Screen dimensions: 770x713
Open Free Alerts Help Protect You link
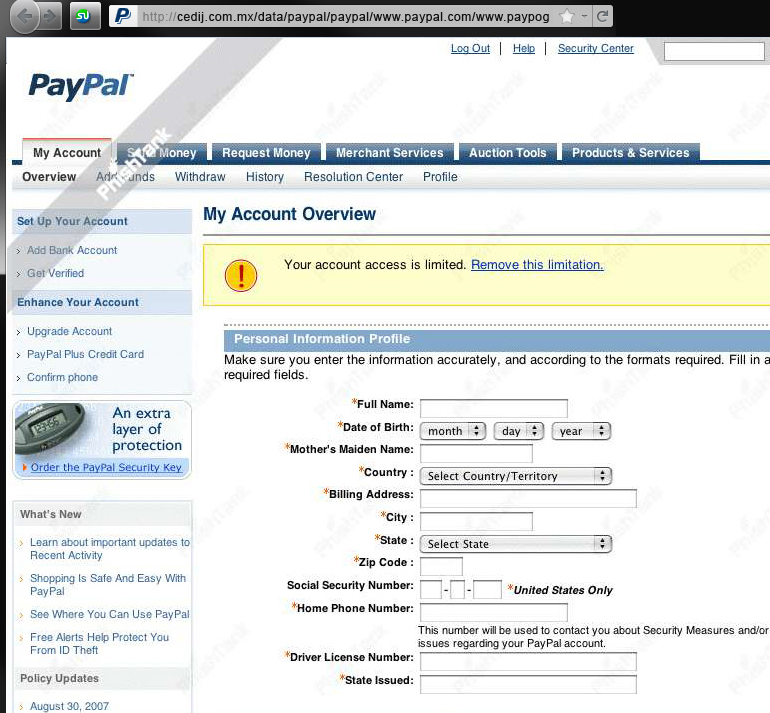[x=99, y=643]
